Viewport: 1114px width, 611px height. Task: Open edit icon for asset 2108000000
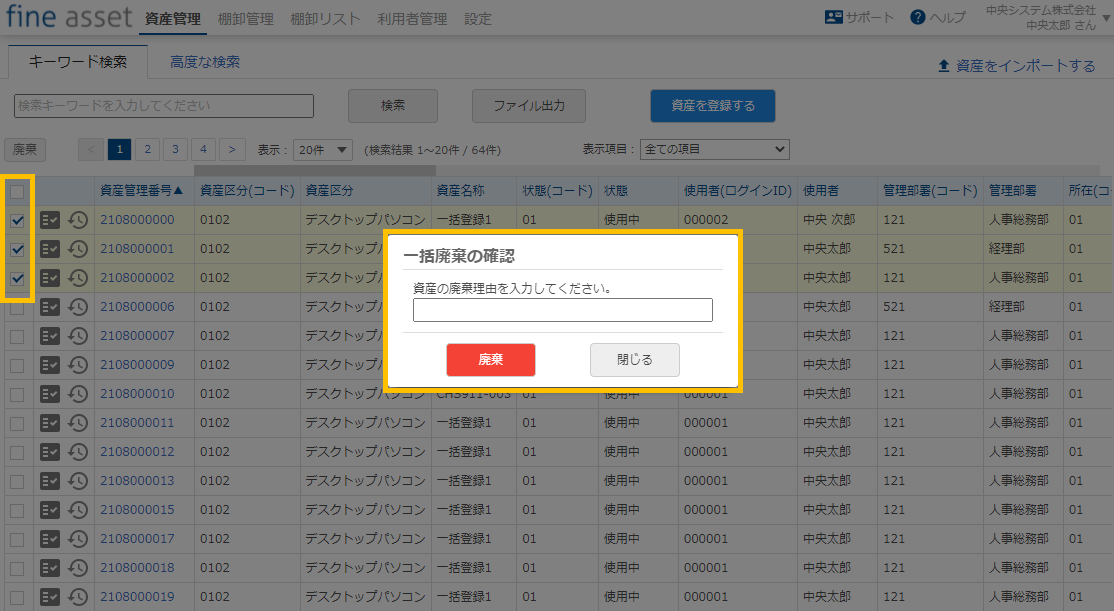click(x=50, y=220)
